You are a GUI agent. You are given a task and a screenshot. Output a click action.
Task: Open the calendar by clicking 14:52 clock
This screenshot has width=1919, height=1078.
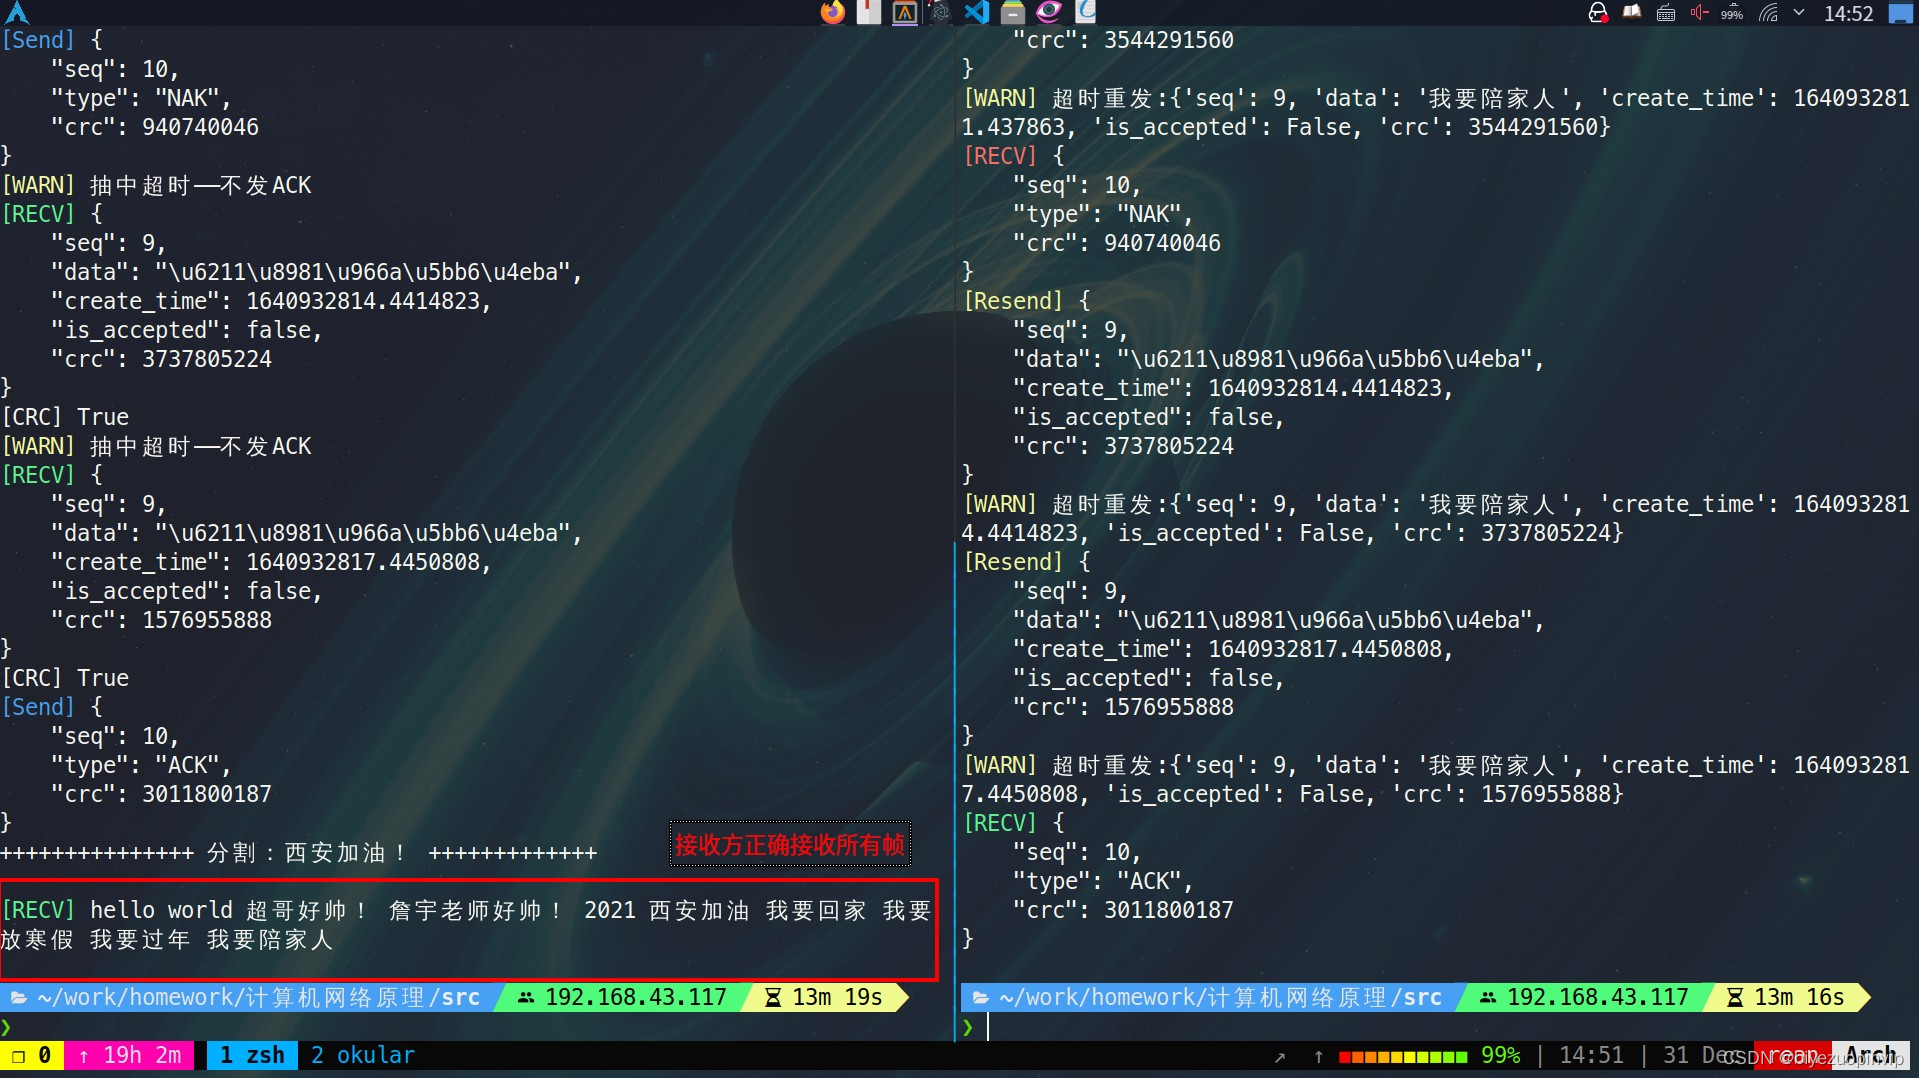(1850, 13)
